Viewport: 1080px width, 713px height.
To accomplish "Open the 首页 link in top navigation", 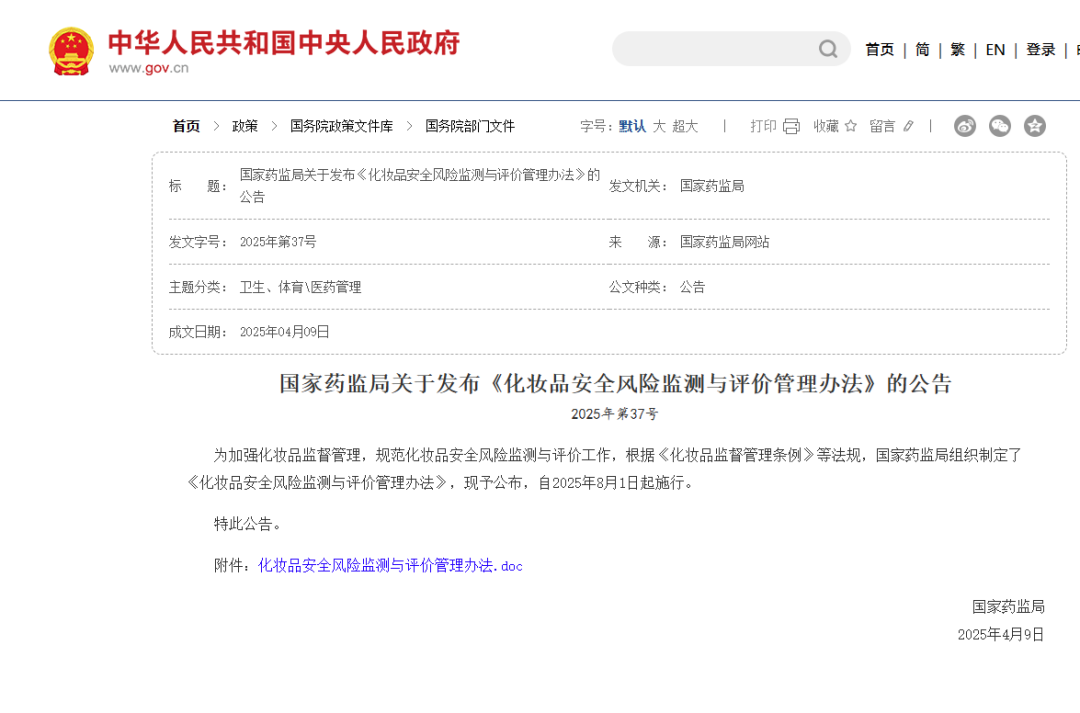I will [x=880, y=50].
